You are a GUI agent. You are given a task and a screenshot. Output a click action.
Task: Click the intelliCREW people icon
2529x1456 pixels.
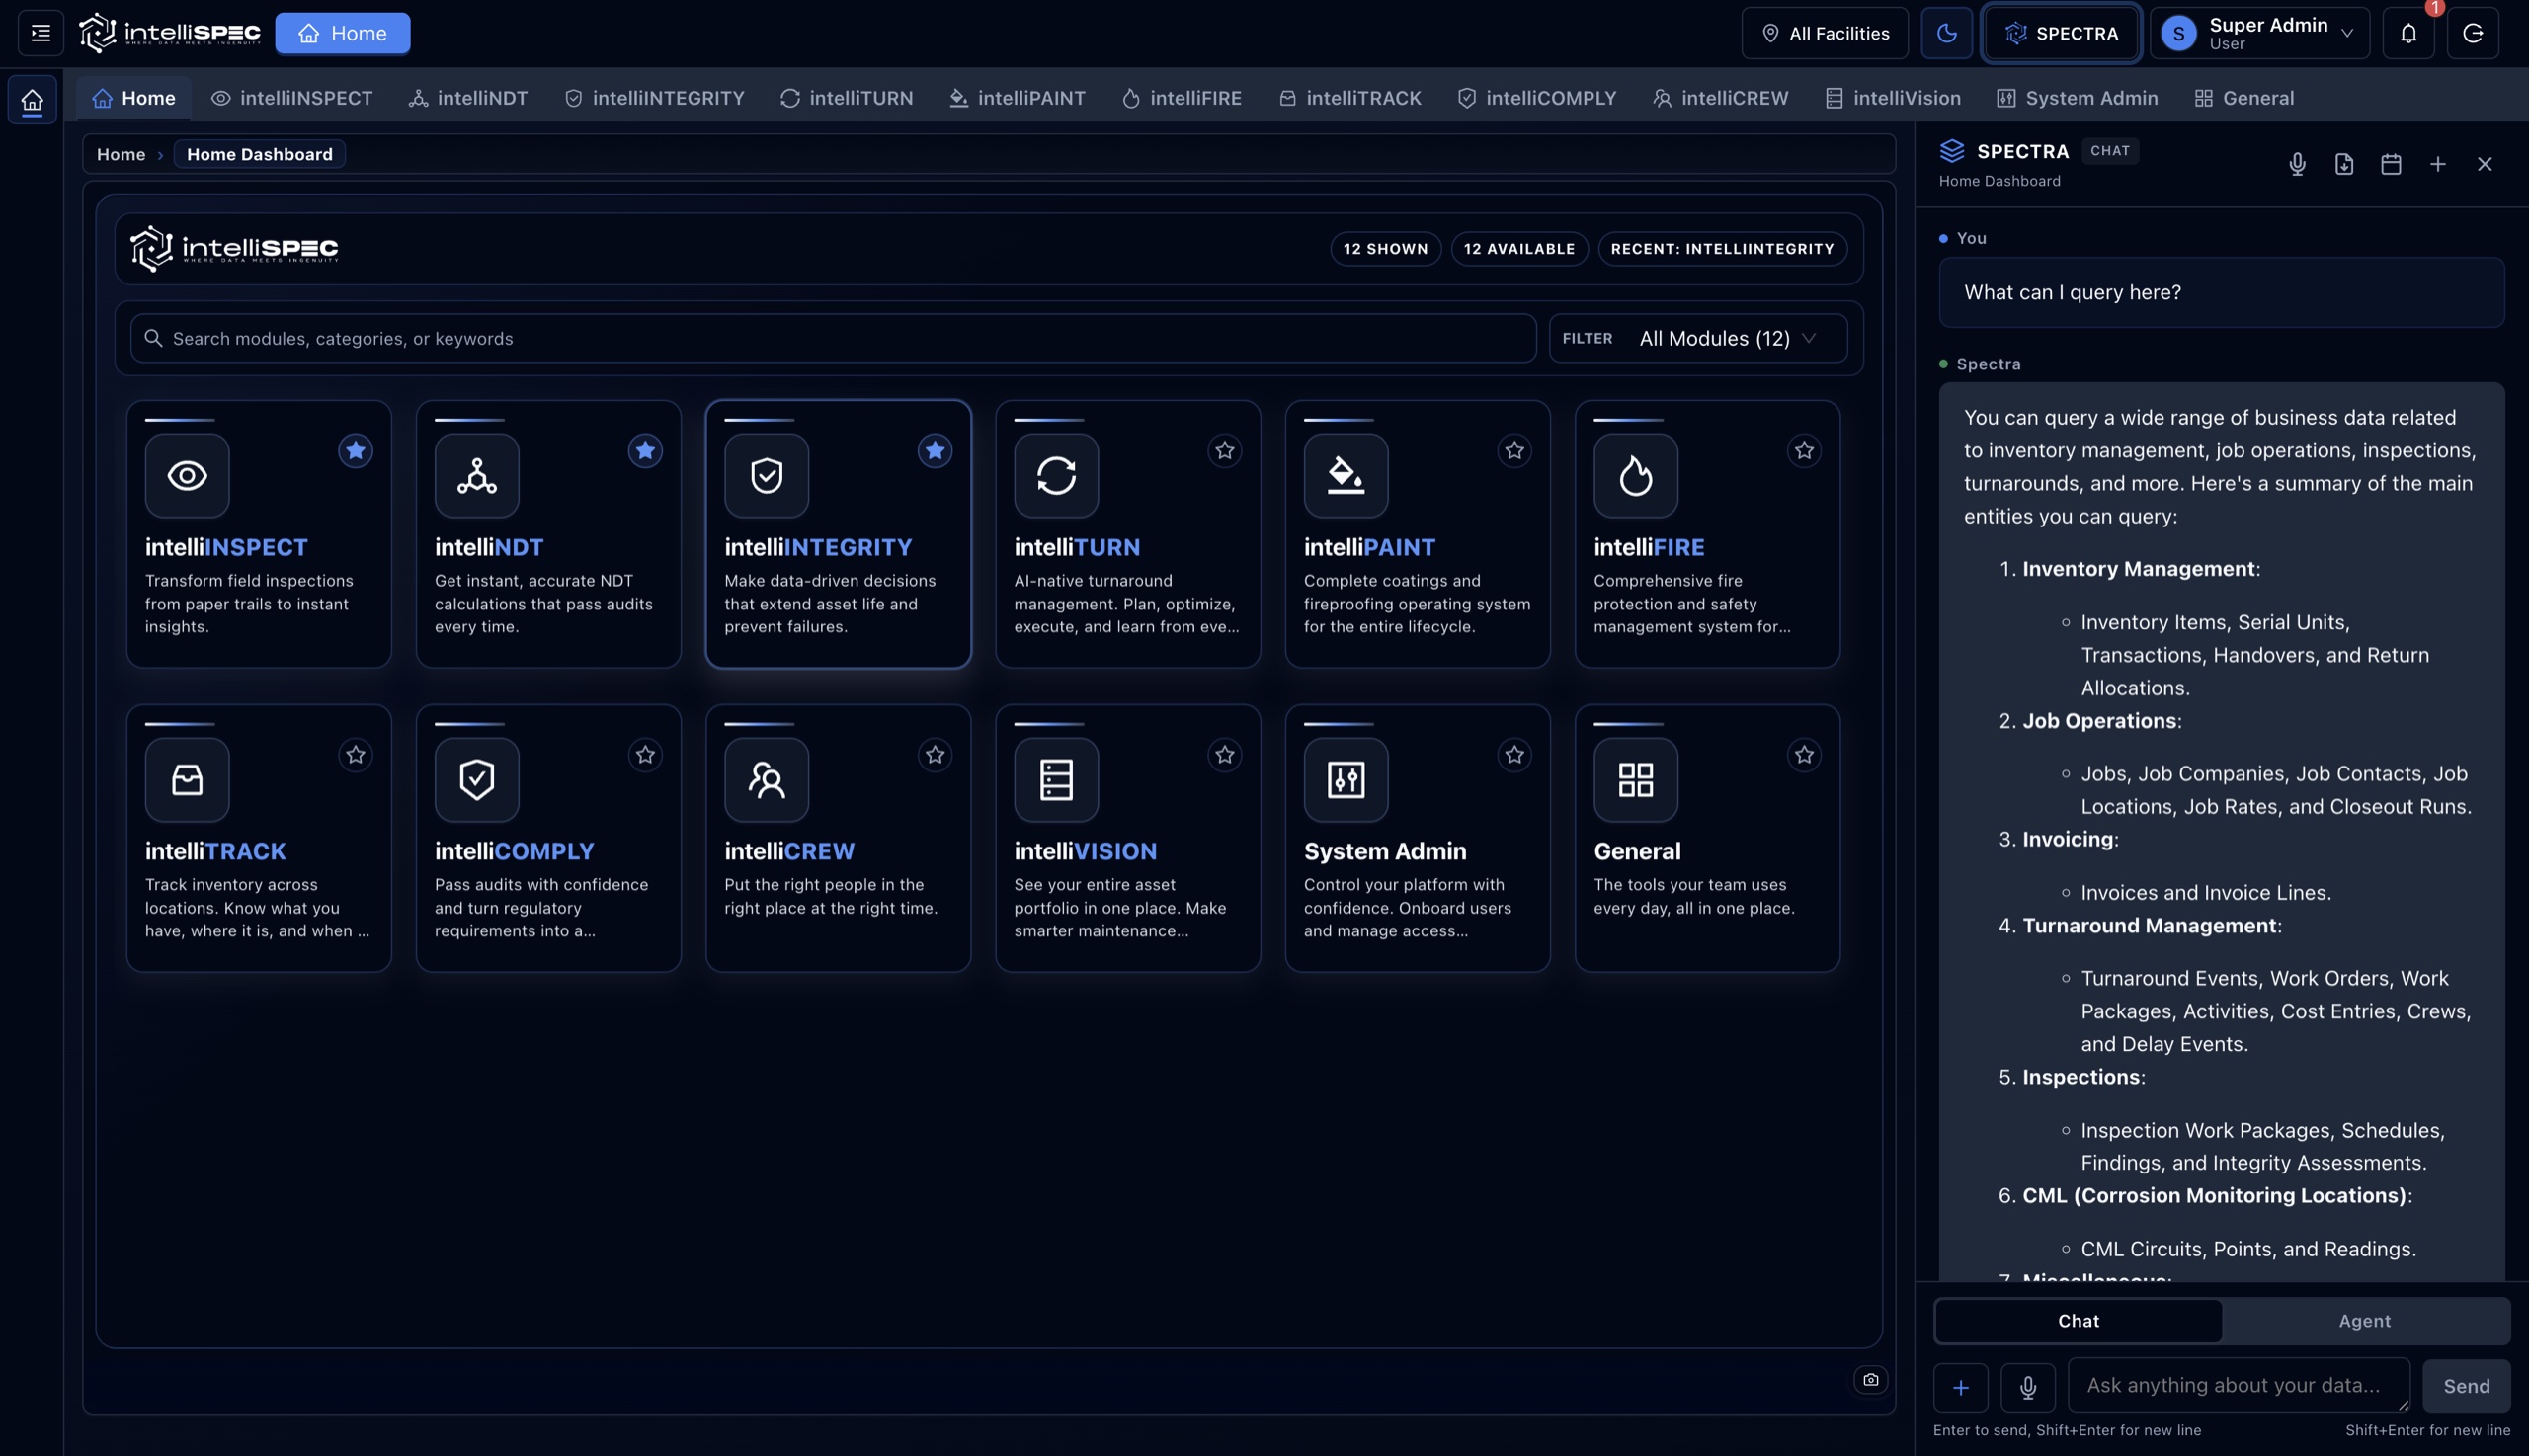[x=767, y=780]
